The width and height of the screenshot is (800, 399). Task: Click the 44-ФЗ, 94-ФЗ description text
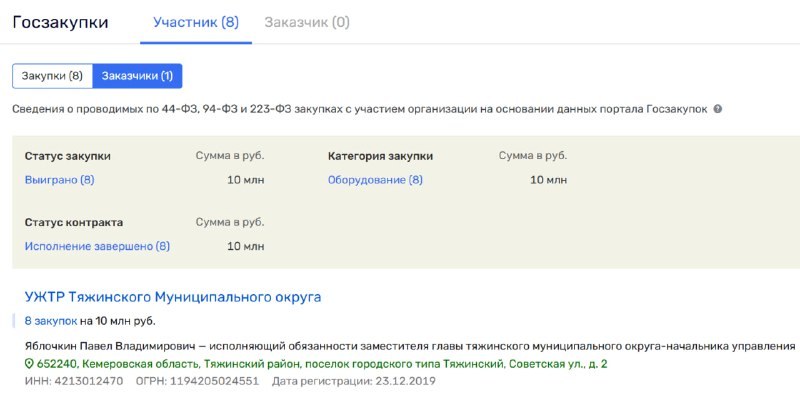tap(360, 109)
